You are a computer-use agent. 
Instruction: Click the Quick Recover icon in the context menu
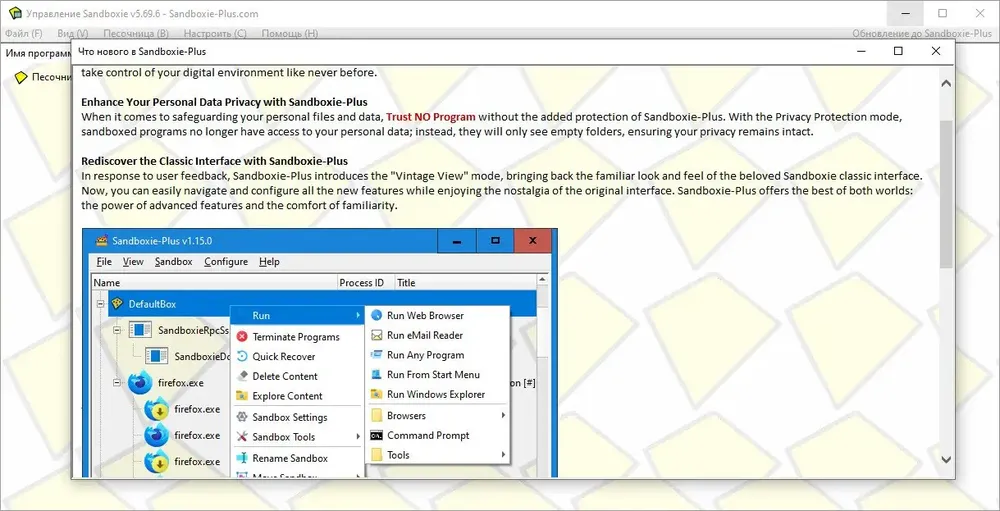(242, 357)
